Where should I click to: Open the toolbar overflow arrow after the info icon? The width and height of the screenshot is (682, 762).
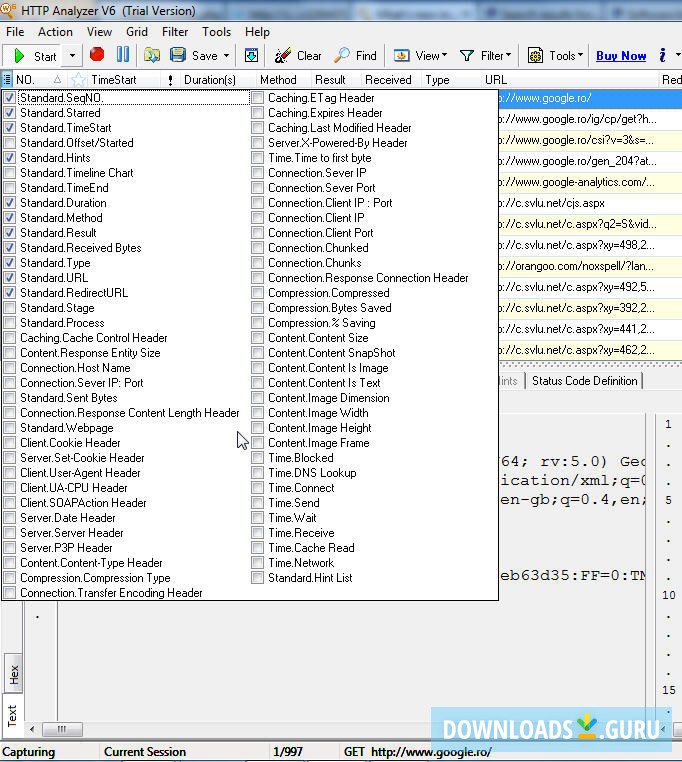[678, 55]
